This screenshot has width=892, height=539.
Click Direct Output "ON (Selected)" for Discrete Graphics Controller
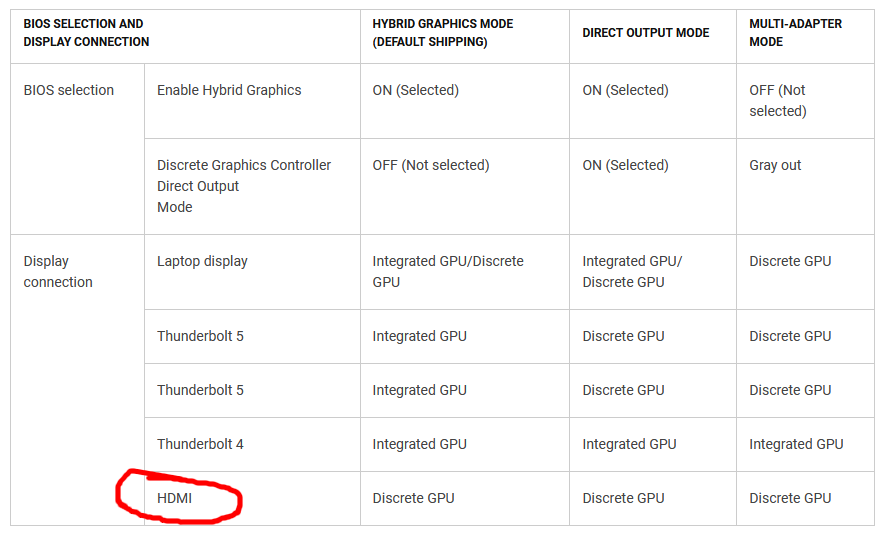[x=625, y=165]
